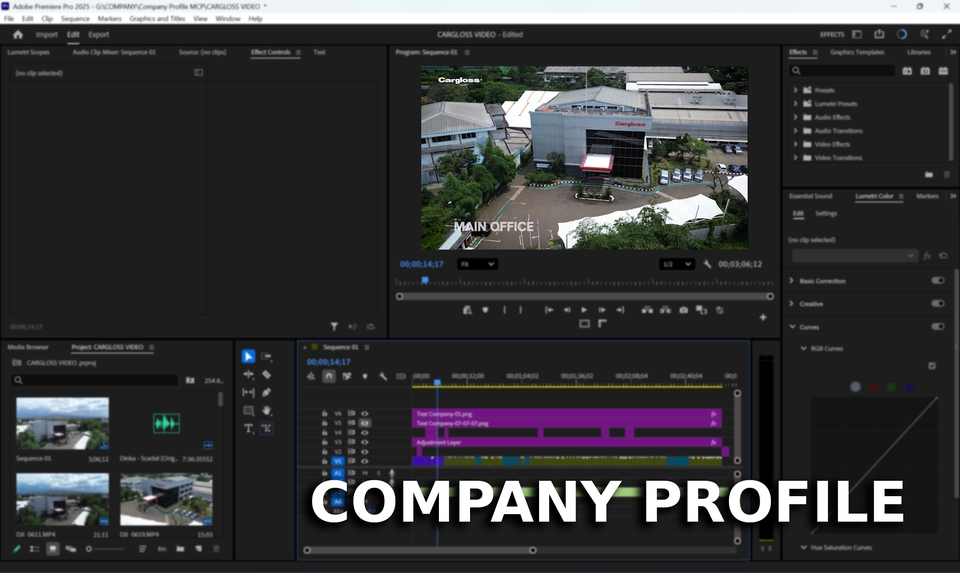This screenshot has width=960, height=573.
Task: Open the Sequence menu
Action: (x=75, y=18)
